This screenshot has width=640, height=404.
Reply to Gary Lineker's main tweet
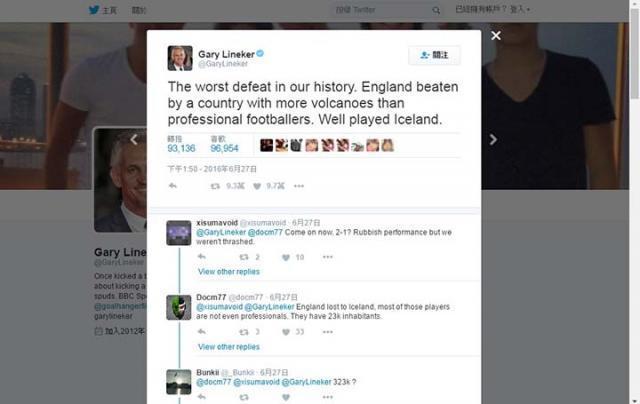tap(173, 186)
